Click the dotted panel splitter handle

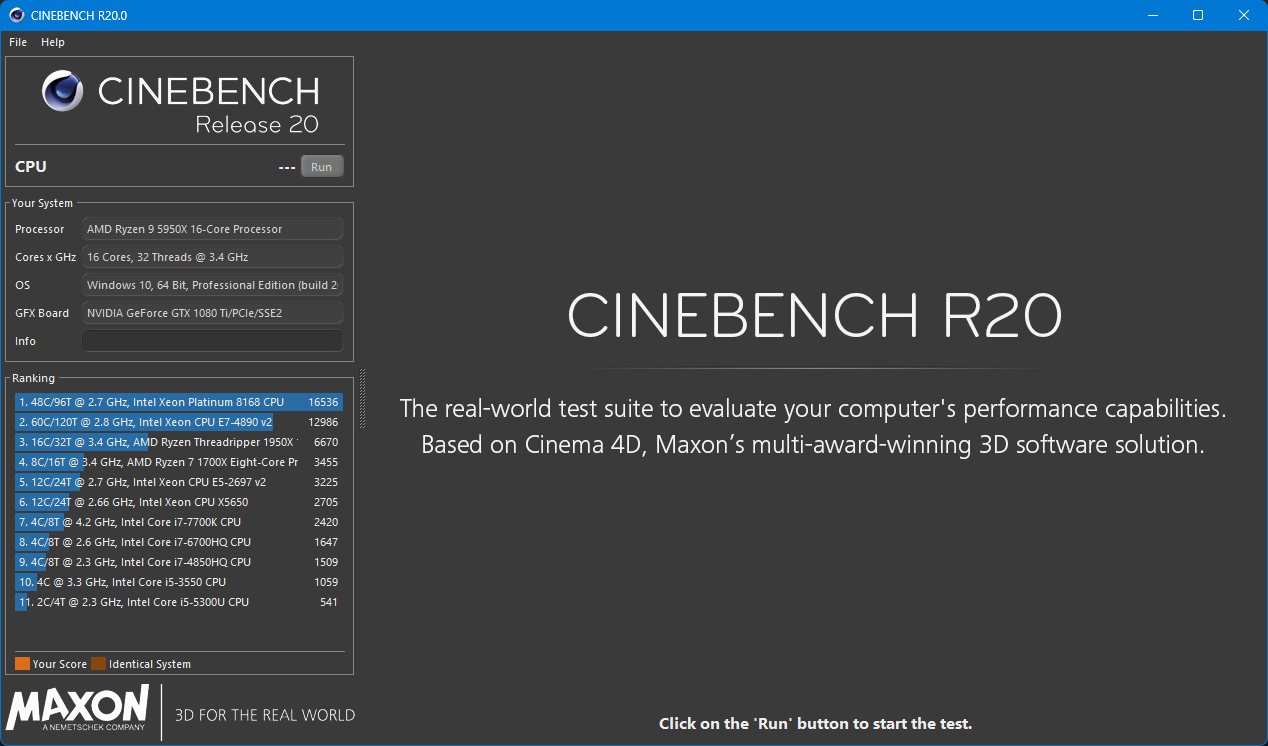click(362, 398)
